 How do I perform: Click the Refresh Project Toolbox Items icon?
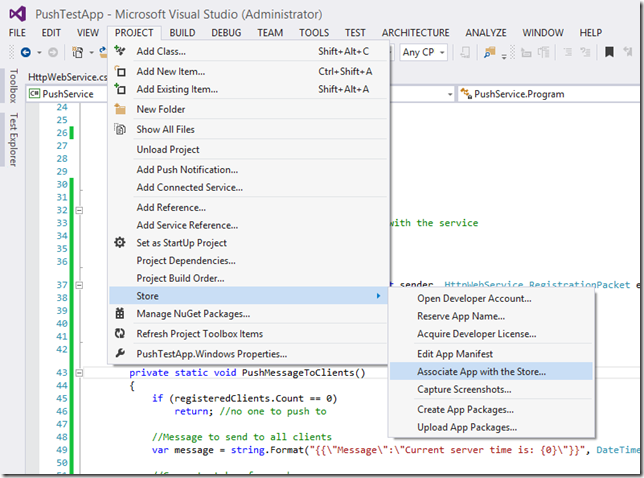coord(120,333)
